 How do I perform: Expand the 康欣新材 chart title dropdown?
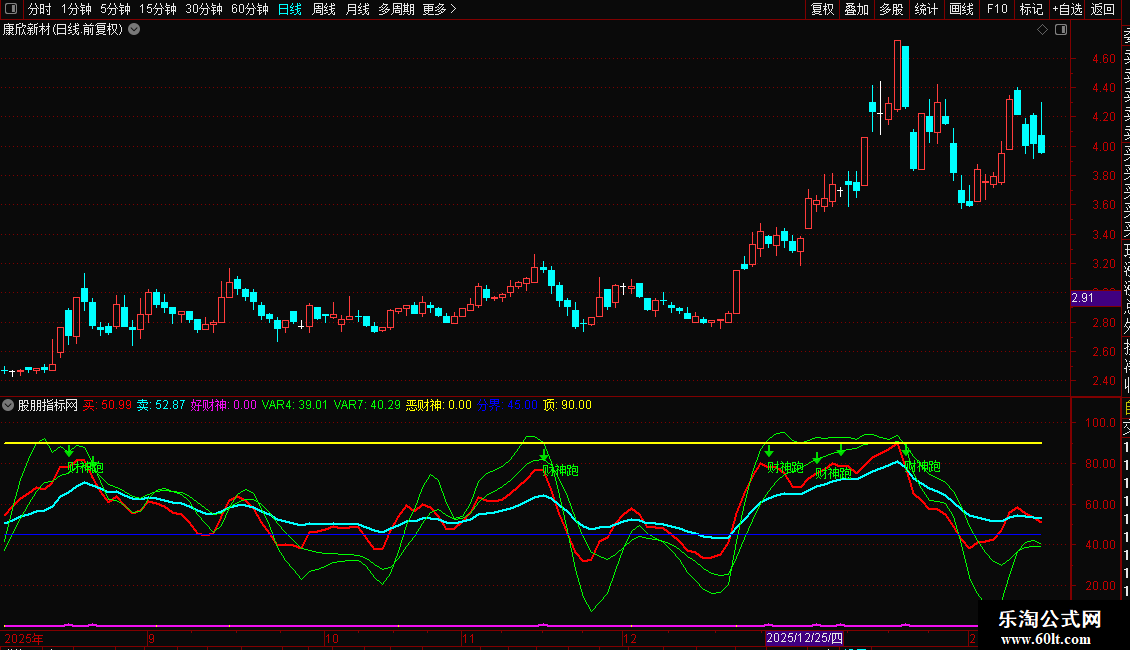pos(134,29)
